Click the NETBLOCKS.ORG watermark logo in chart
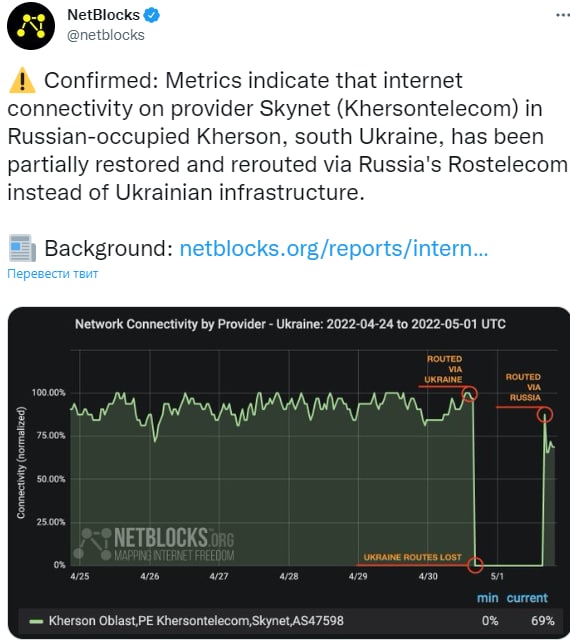Image resolution: width=570 pixels, height=641 pixels. point(153,544)
